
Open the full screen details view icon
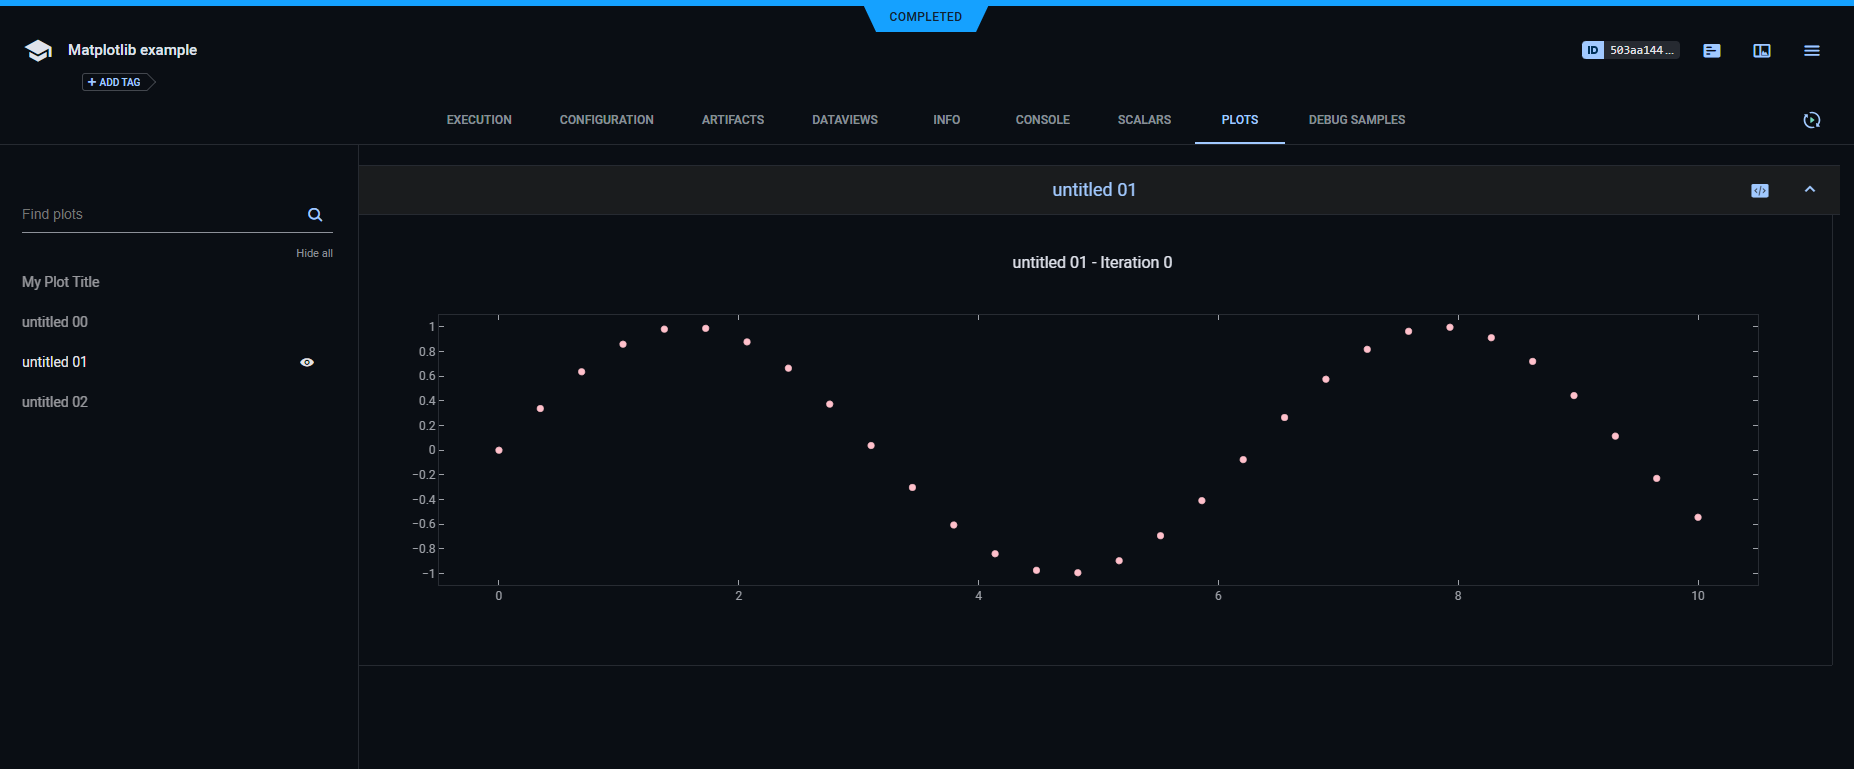pos(1761,51)
